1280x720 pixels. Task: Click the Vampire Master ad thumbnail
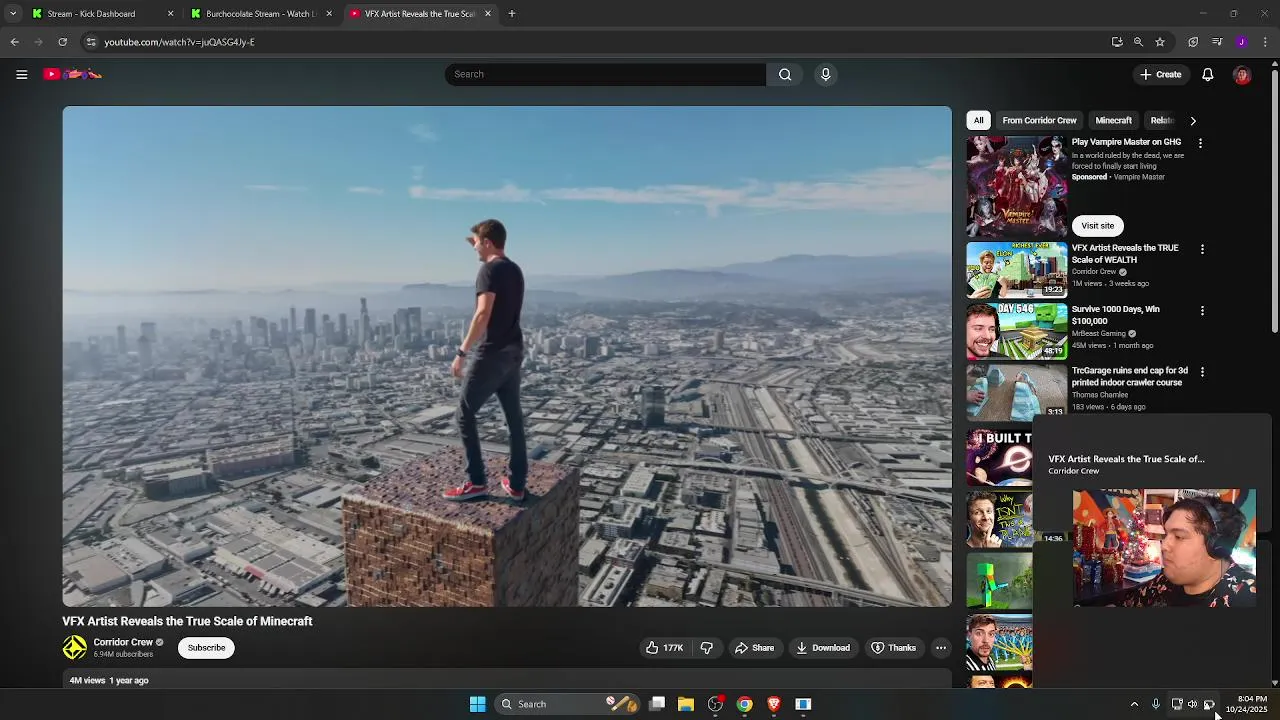[x=1017, y=187]
